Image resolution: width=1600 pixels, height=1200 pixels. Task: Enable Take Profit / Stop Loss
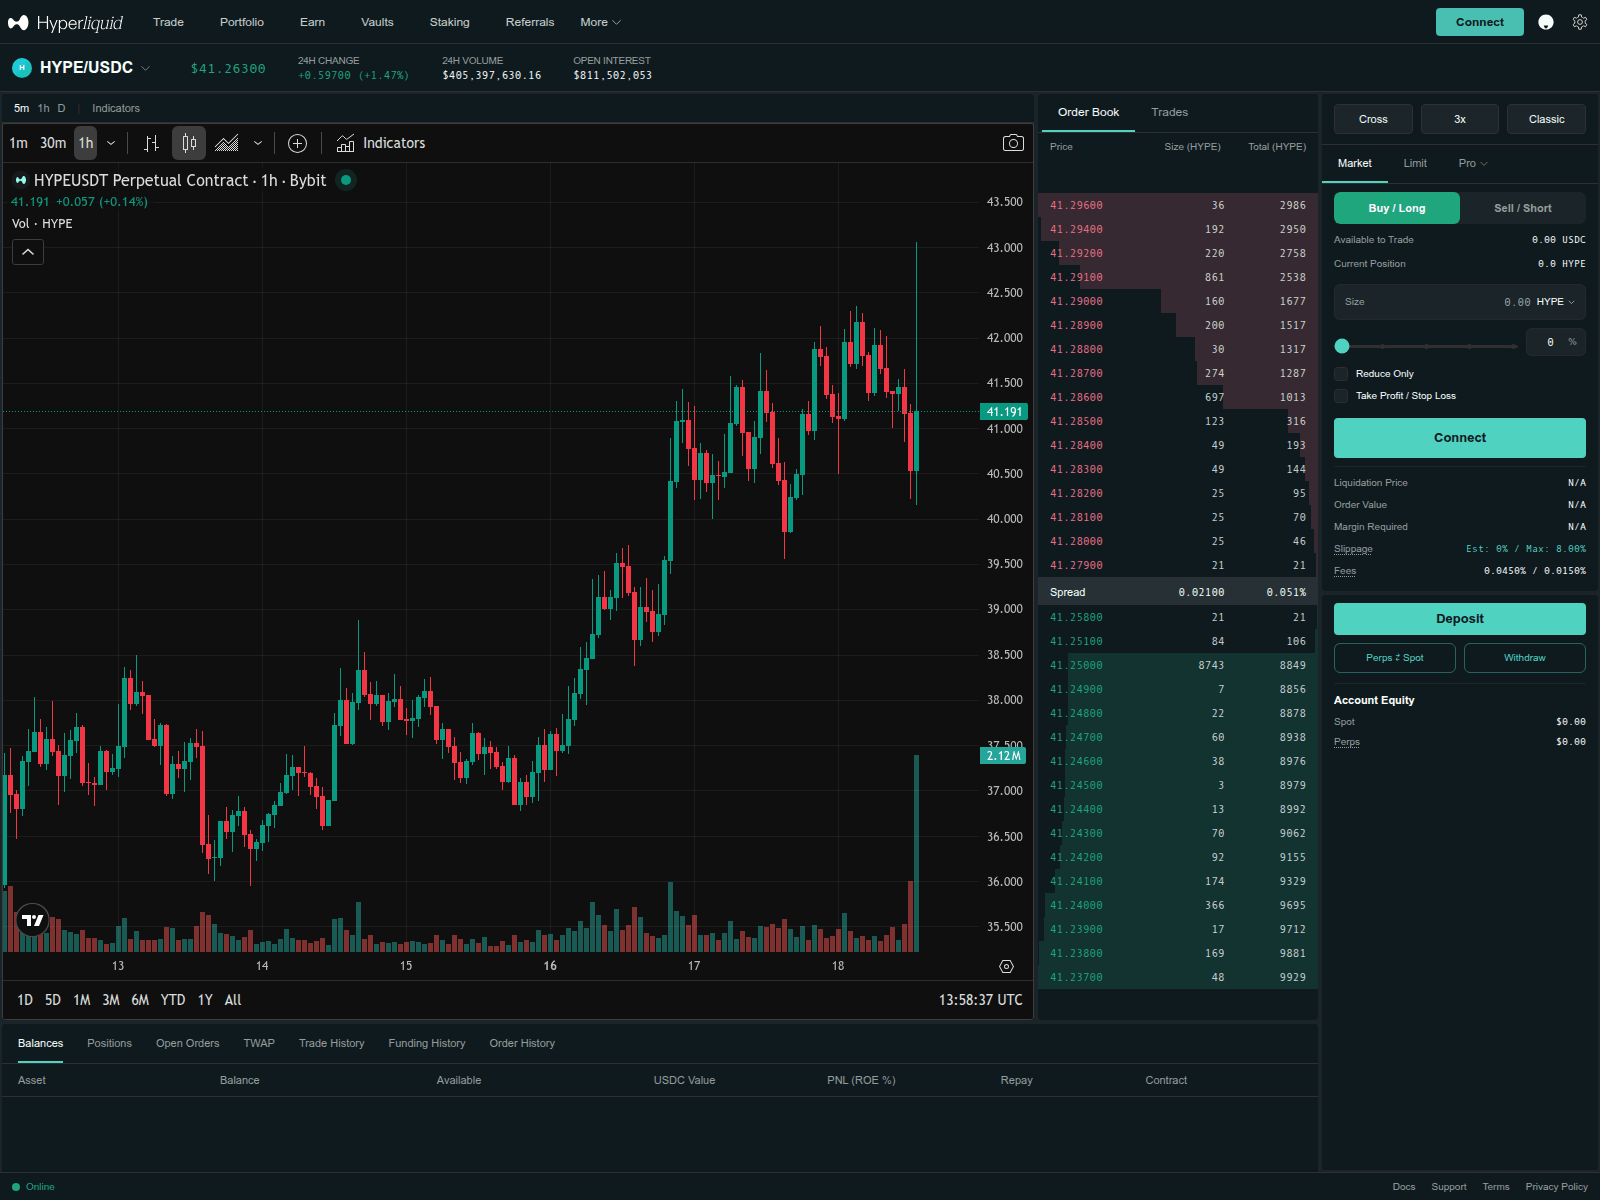click(1341, 396)
